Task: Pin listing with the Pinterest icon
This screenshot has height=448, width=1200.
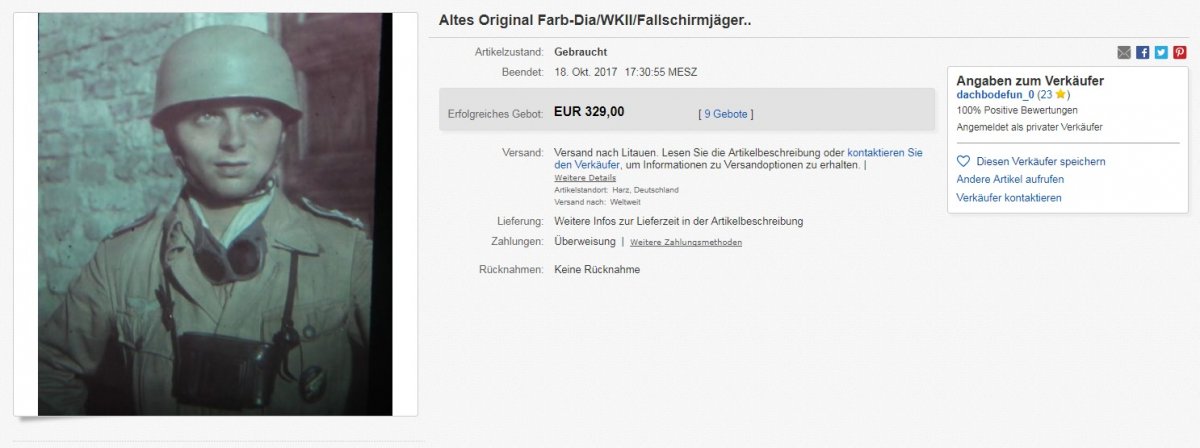Action: click(x=1179, y=53)
